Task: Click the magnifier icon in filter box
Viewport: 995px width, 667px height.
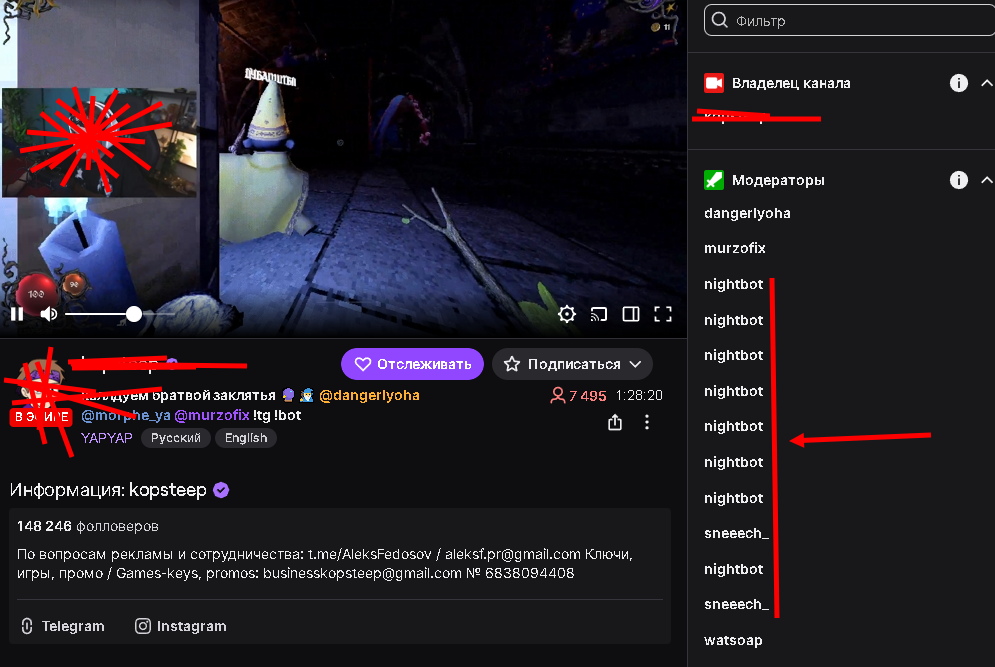Action: pos(720,20)
